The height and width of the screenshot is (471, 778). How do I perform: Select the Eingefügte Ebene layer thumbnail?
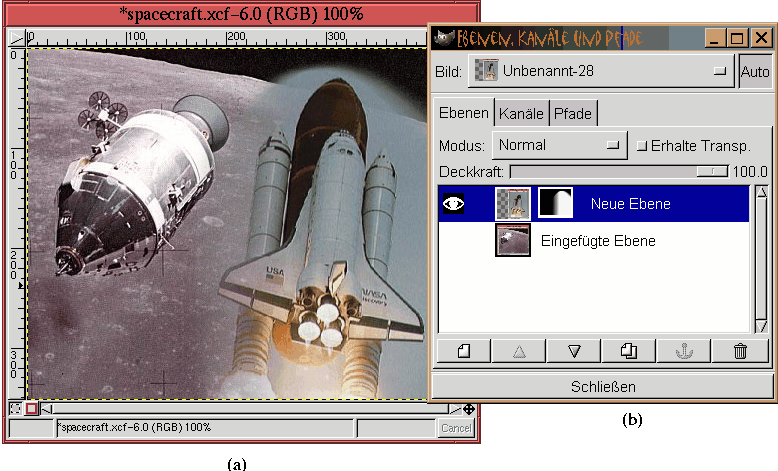point(512,241)
